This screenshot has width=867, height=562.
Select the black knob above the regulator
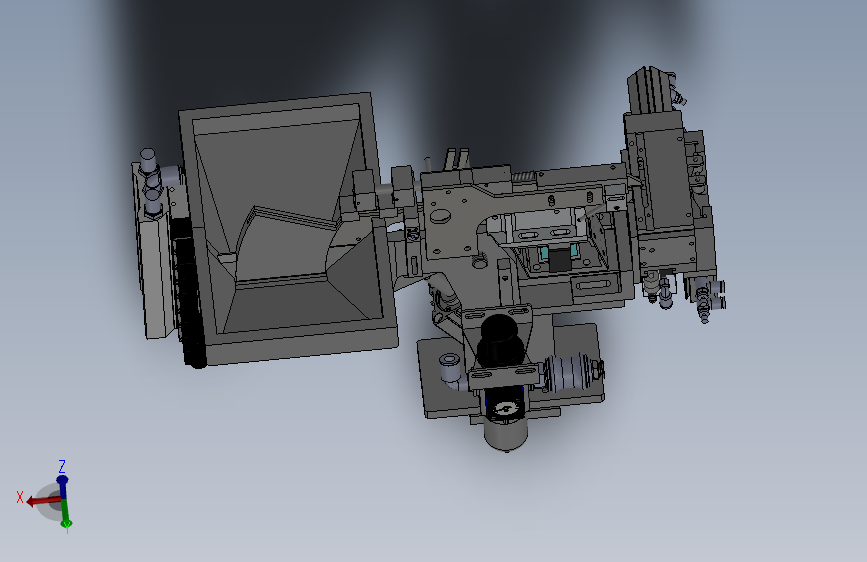pyautogui.click(x=500, y=340)
